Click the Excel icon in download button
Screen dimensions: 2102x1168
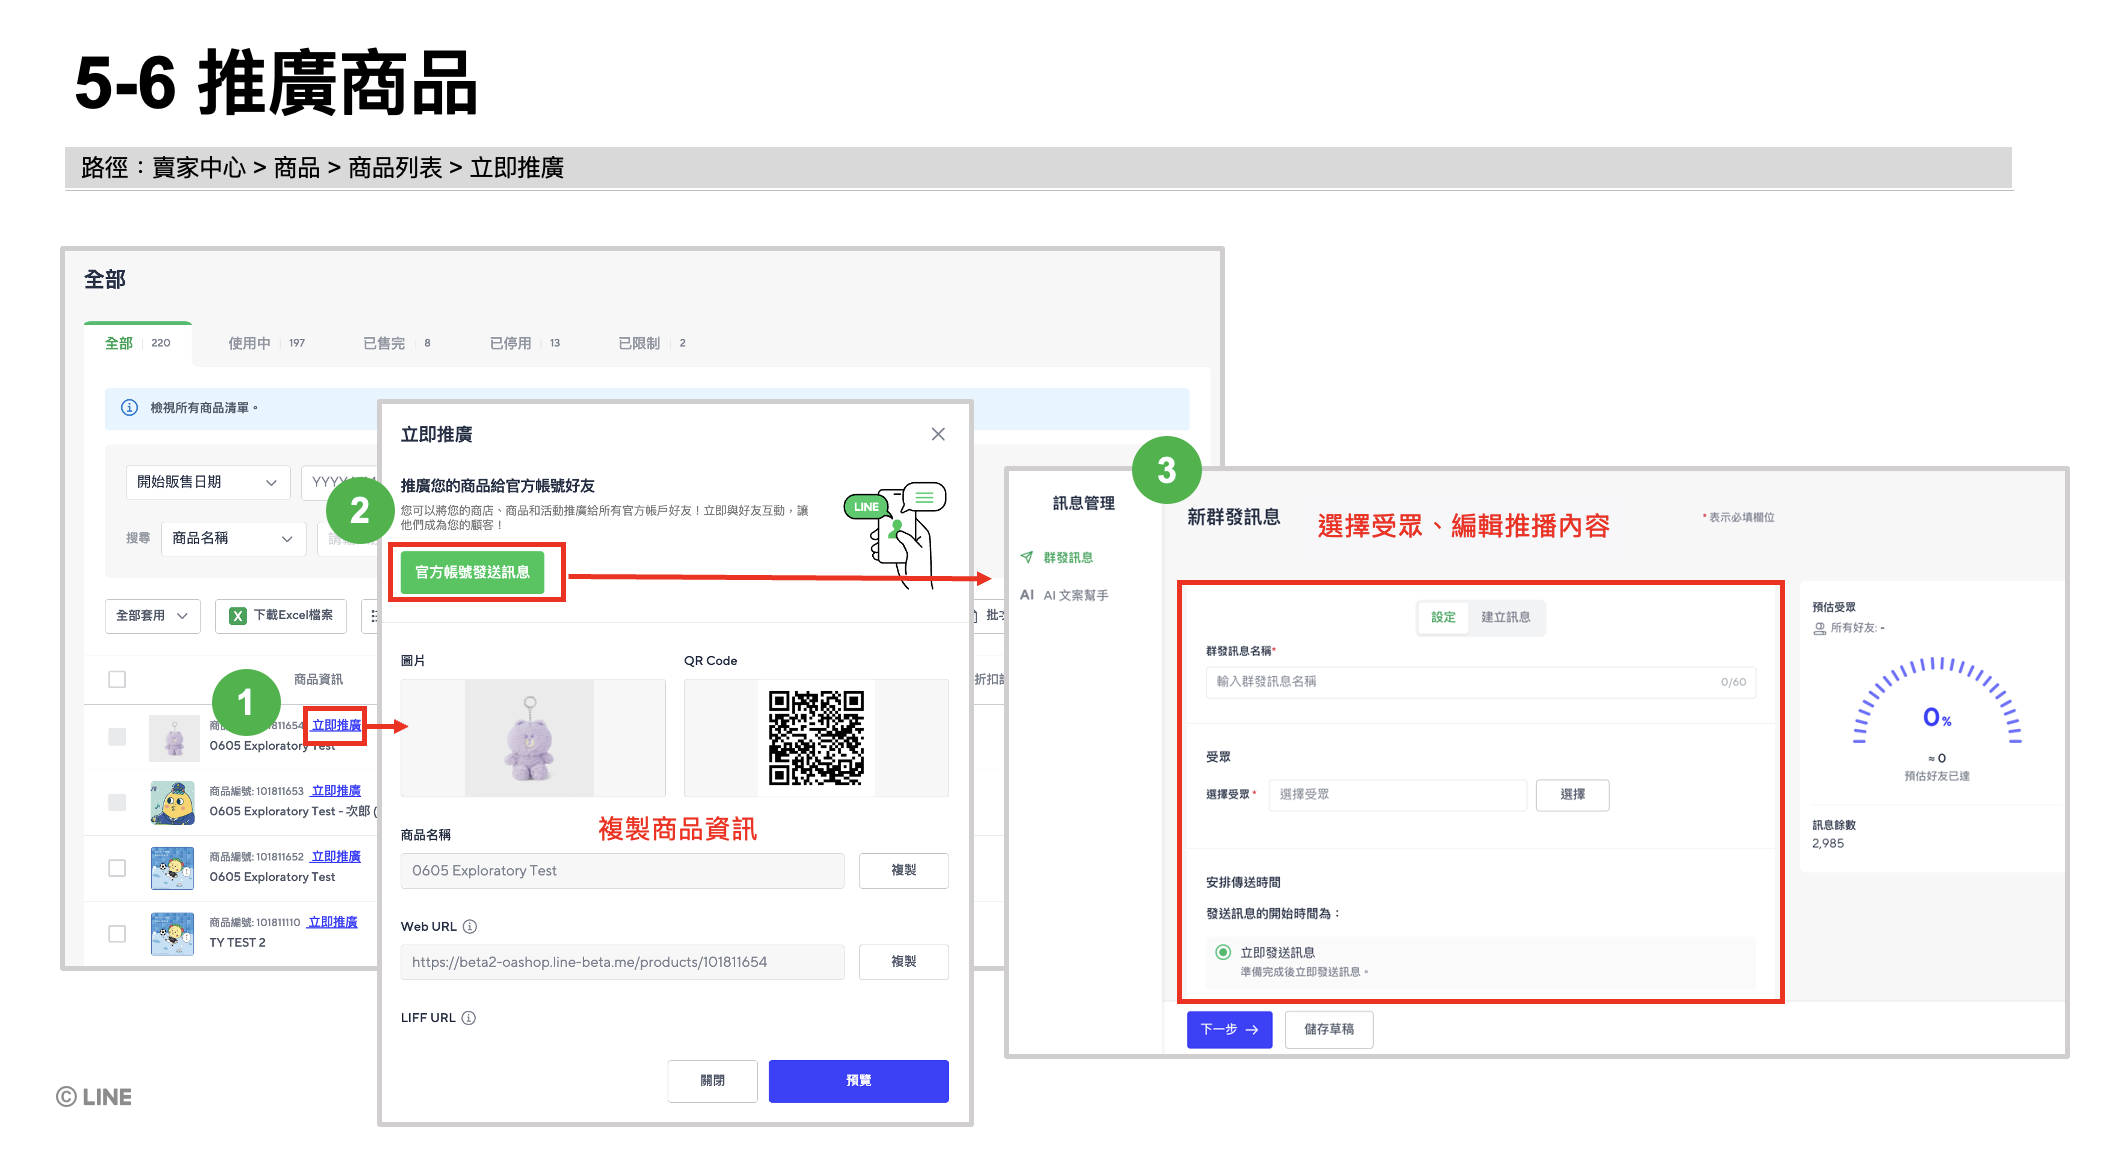point(238,616)
